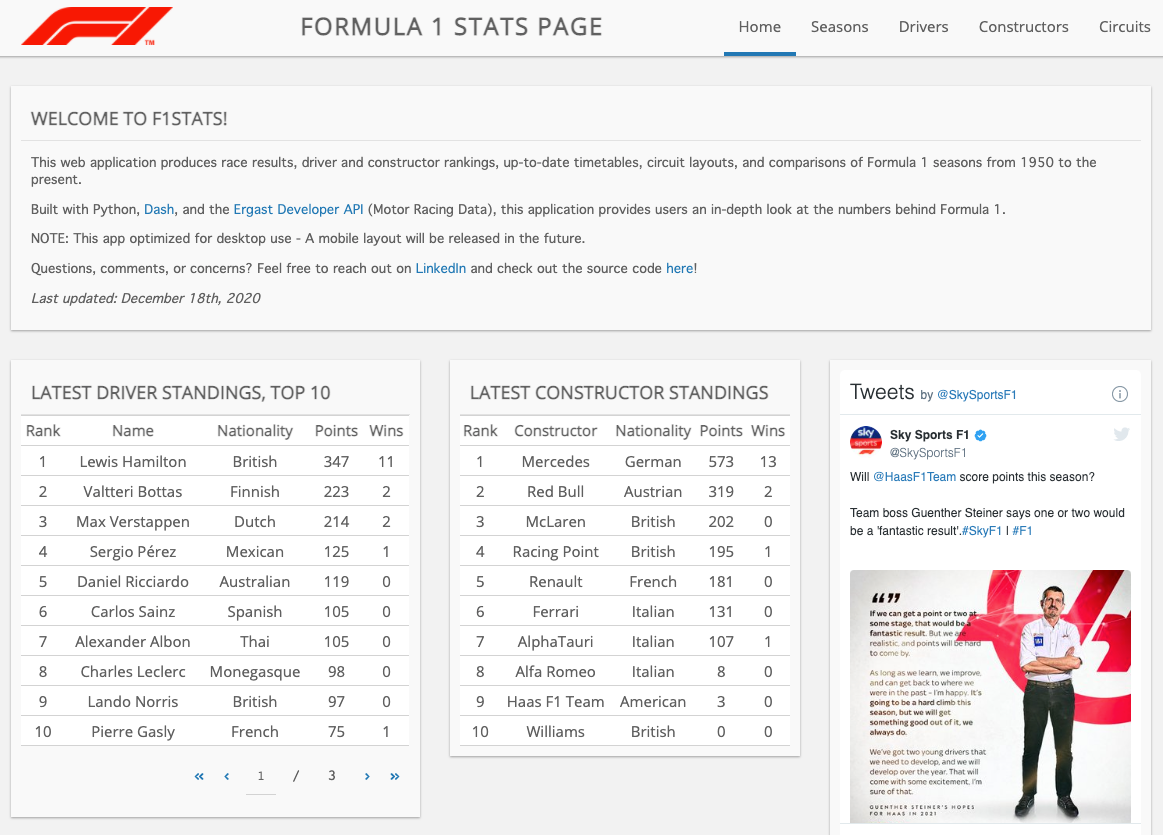The width and height of the screenshot is (1163, 835).
Task: Open the Ergast Developer API link
Action: tap(298, 210)
